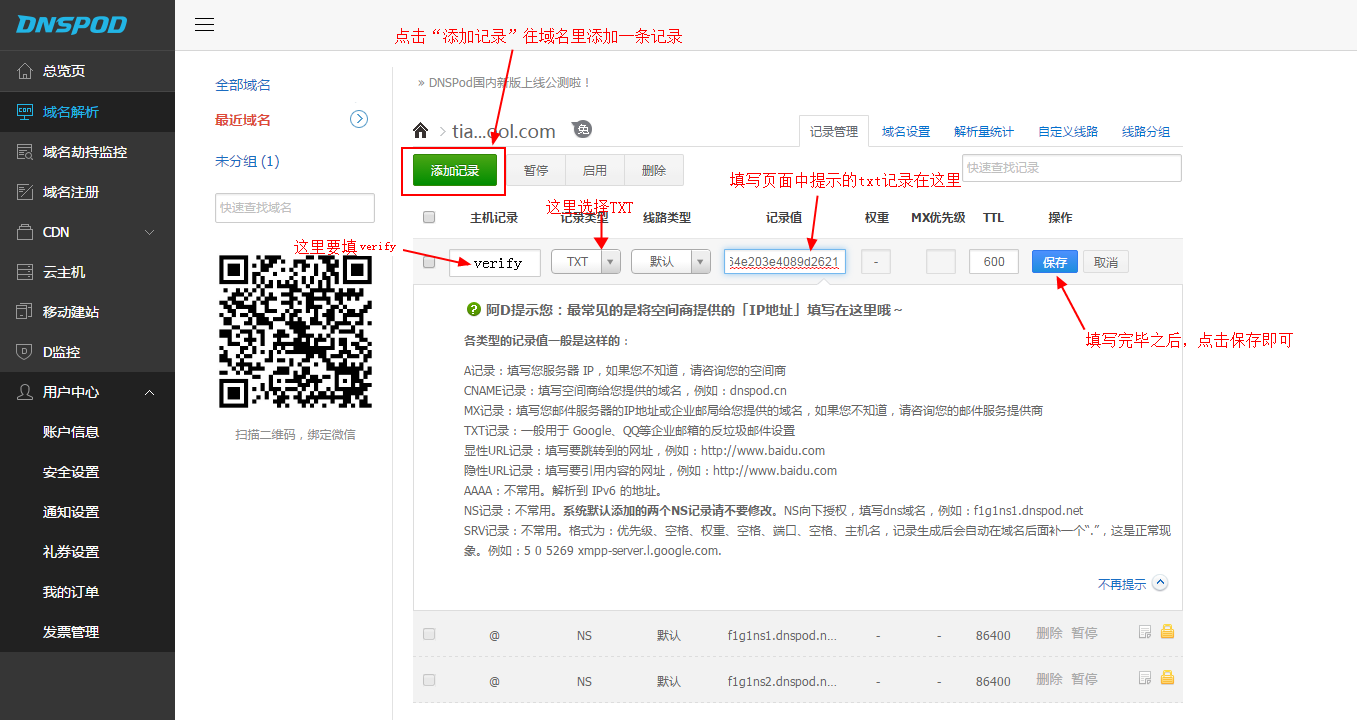Focus the 快速查找域名 search field
The image size is (1357, 720).
point(295,208)
